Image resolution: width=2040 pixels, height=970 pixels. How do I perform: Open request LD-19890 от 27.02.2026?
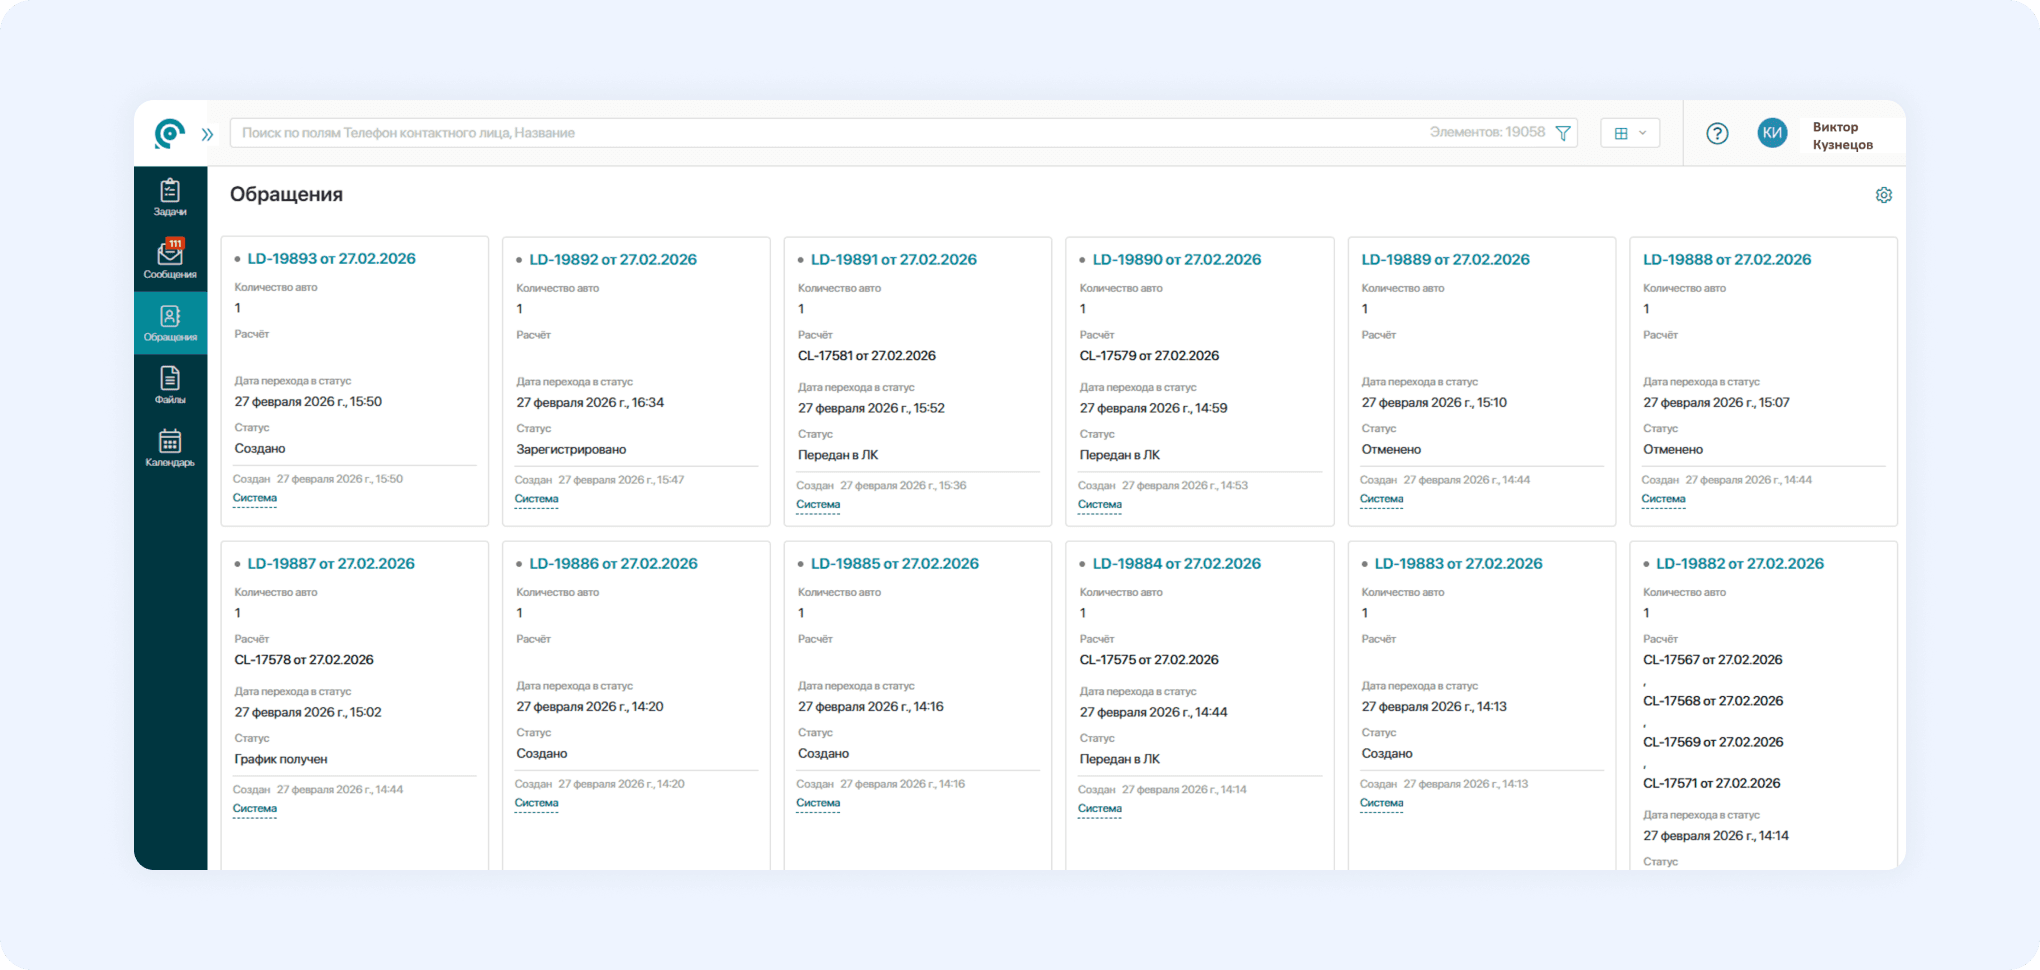[x=1176, y=260]
